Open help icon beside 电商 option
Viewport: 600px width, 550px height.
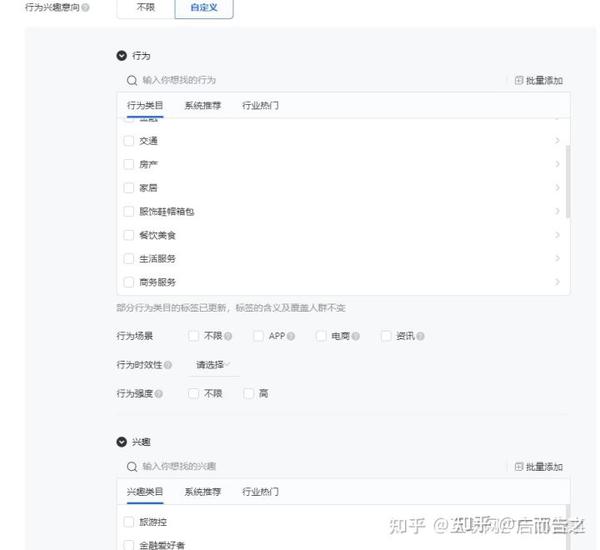[x=355, y=336]
